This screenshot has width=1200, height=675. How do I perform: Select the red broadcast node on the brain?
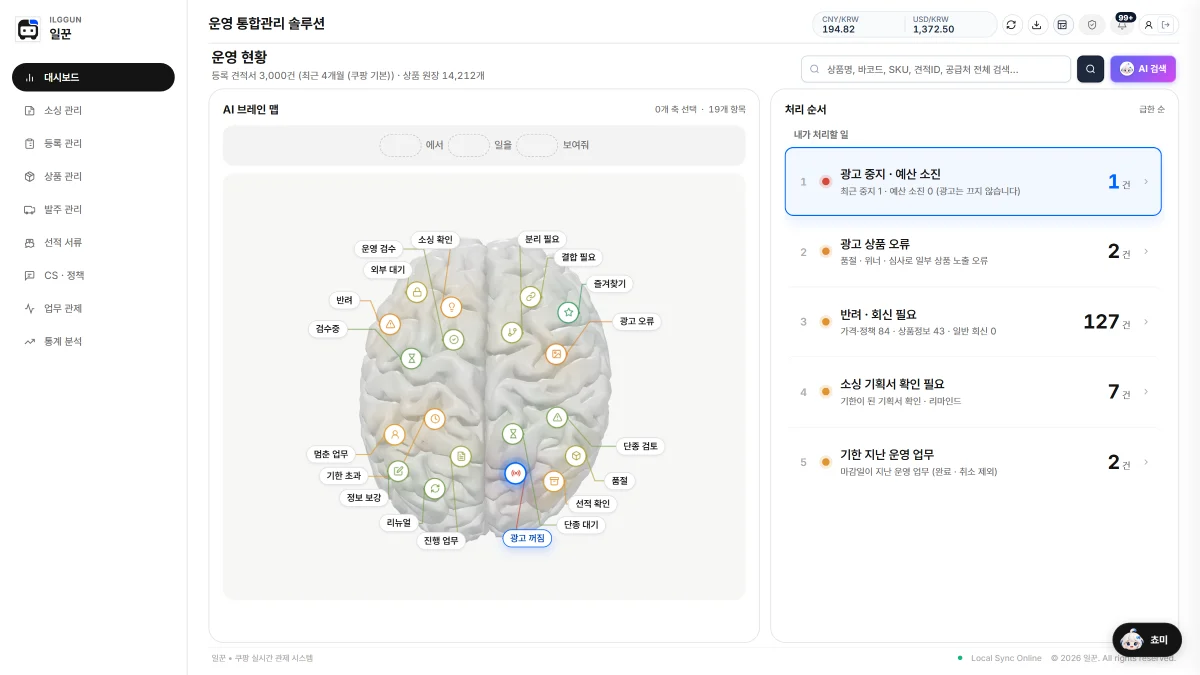[515, 474]
